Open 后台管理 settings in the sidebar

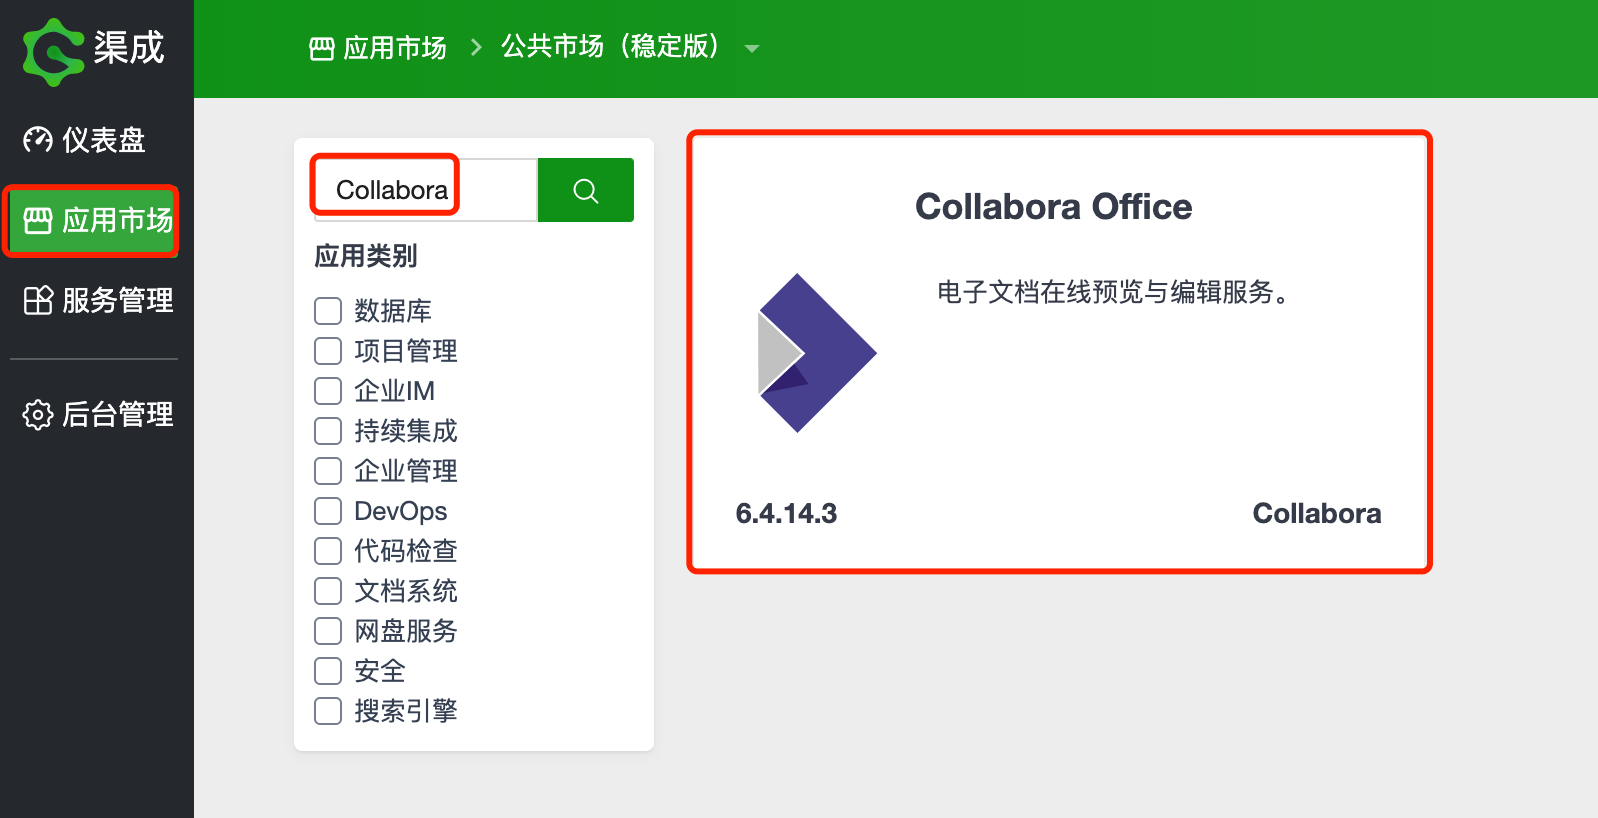97,414
